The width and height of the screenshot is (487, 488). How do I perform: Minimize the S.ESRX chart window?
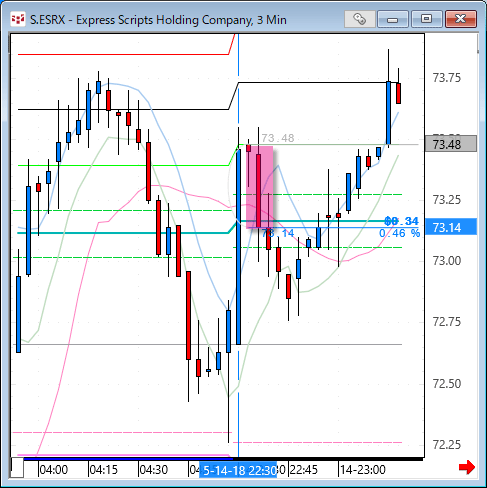393,19
